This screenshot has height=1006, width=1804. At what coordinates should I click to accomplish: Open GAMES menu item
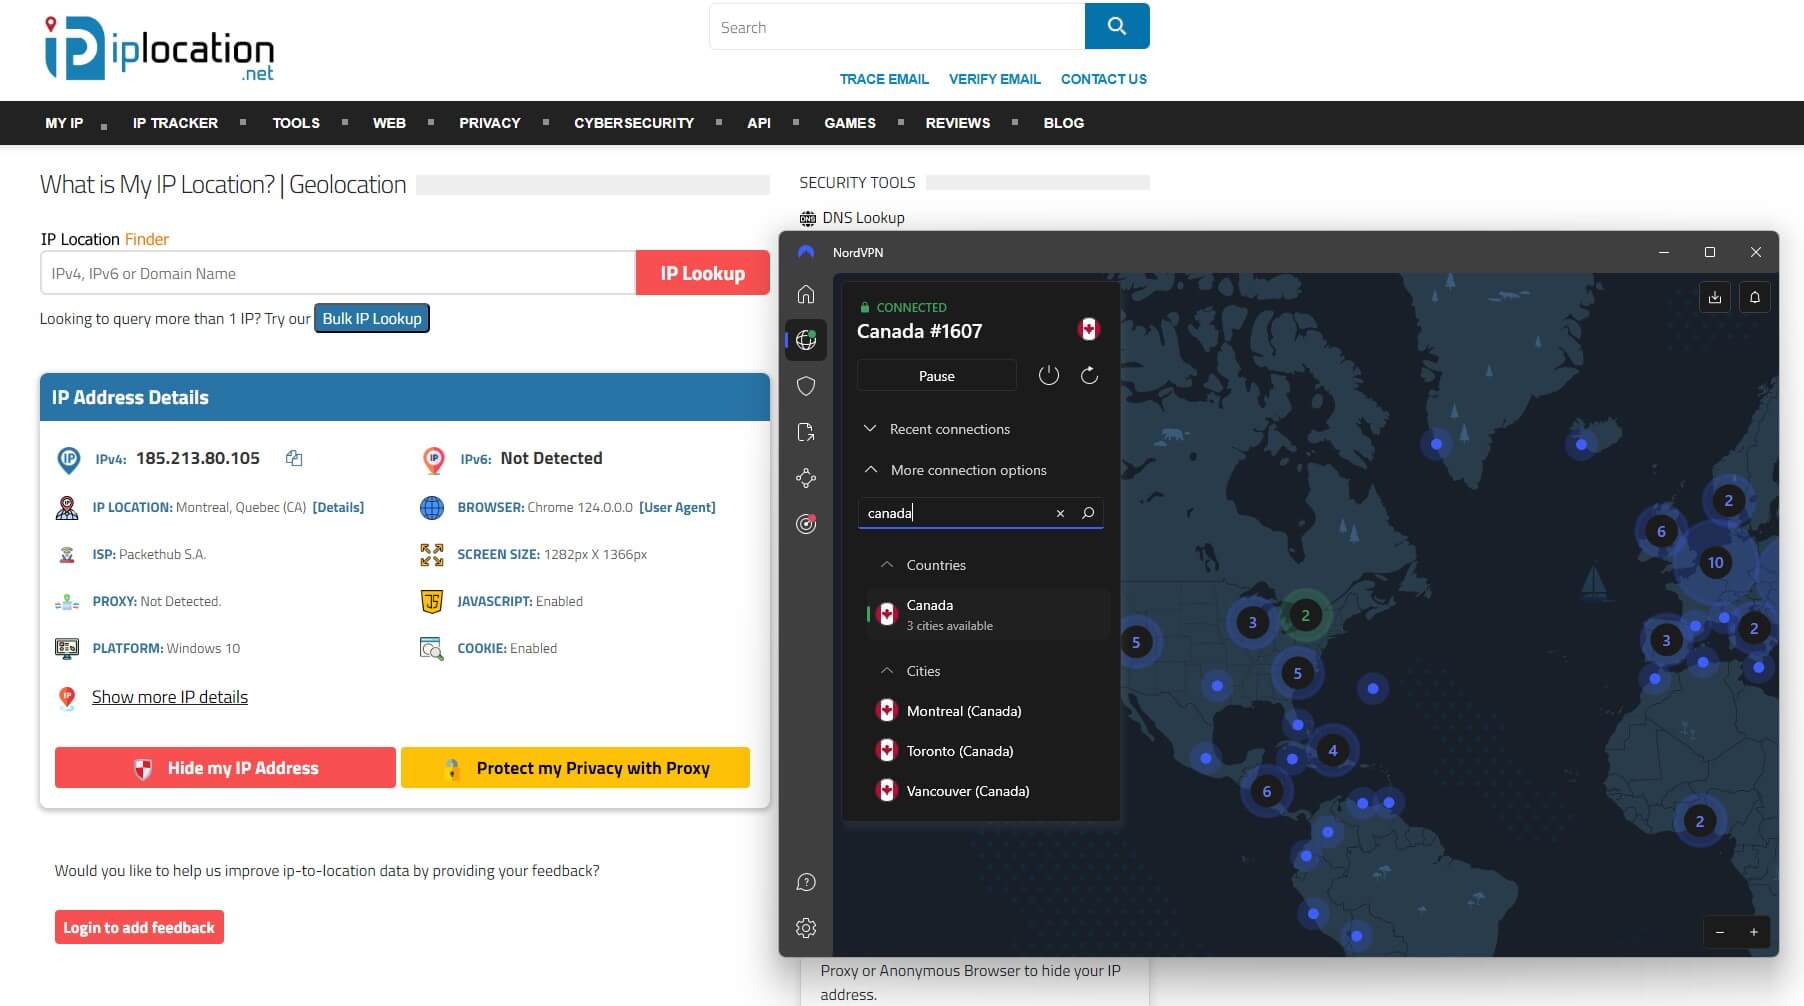coord(850,123)
